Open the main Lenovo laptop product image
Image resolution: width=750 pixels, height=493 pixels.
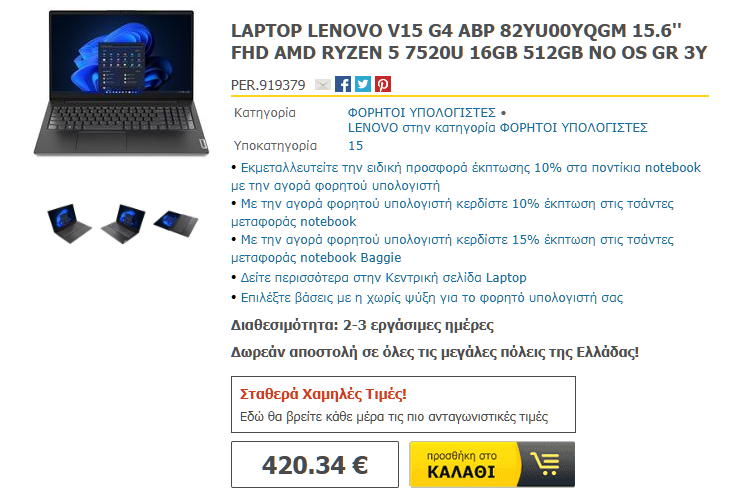121,83
